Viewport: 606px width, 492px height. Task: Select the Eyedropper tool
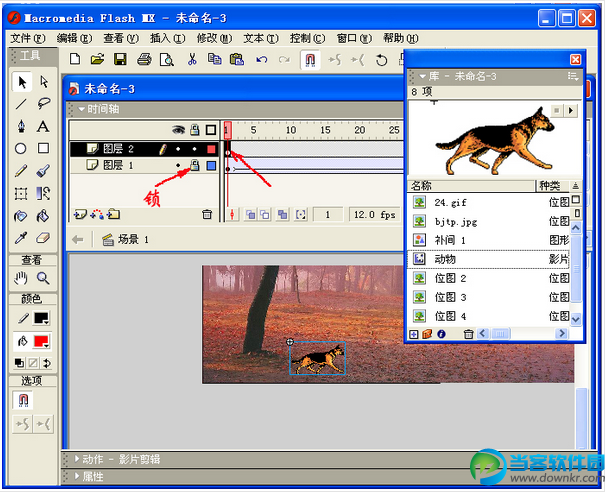(x=21, y=238)
